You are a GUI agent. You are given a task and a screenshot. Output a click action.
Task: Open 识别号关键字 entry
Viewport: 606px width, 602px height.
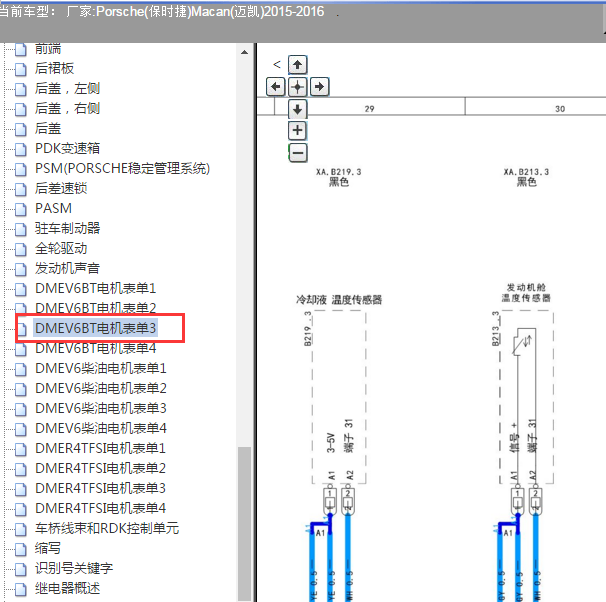(x=74, y=568)
